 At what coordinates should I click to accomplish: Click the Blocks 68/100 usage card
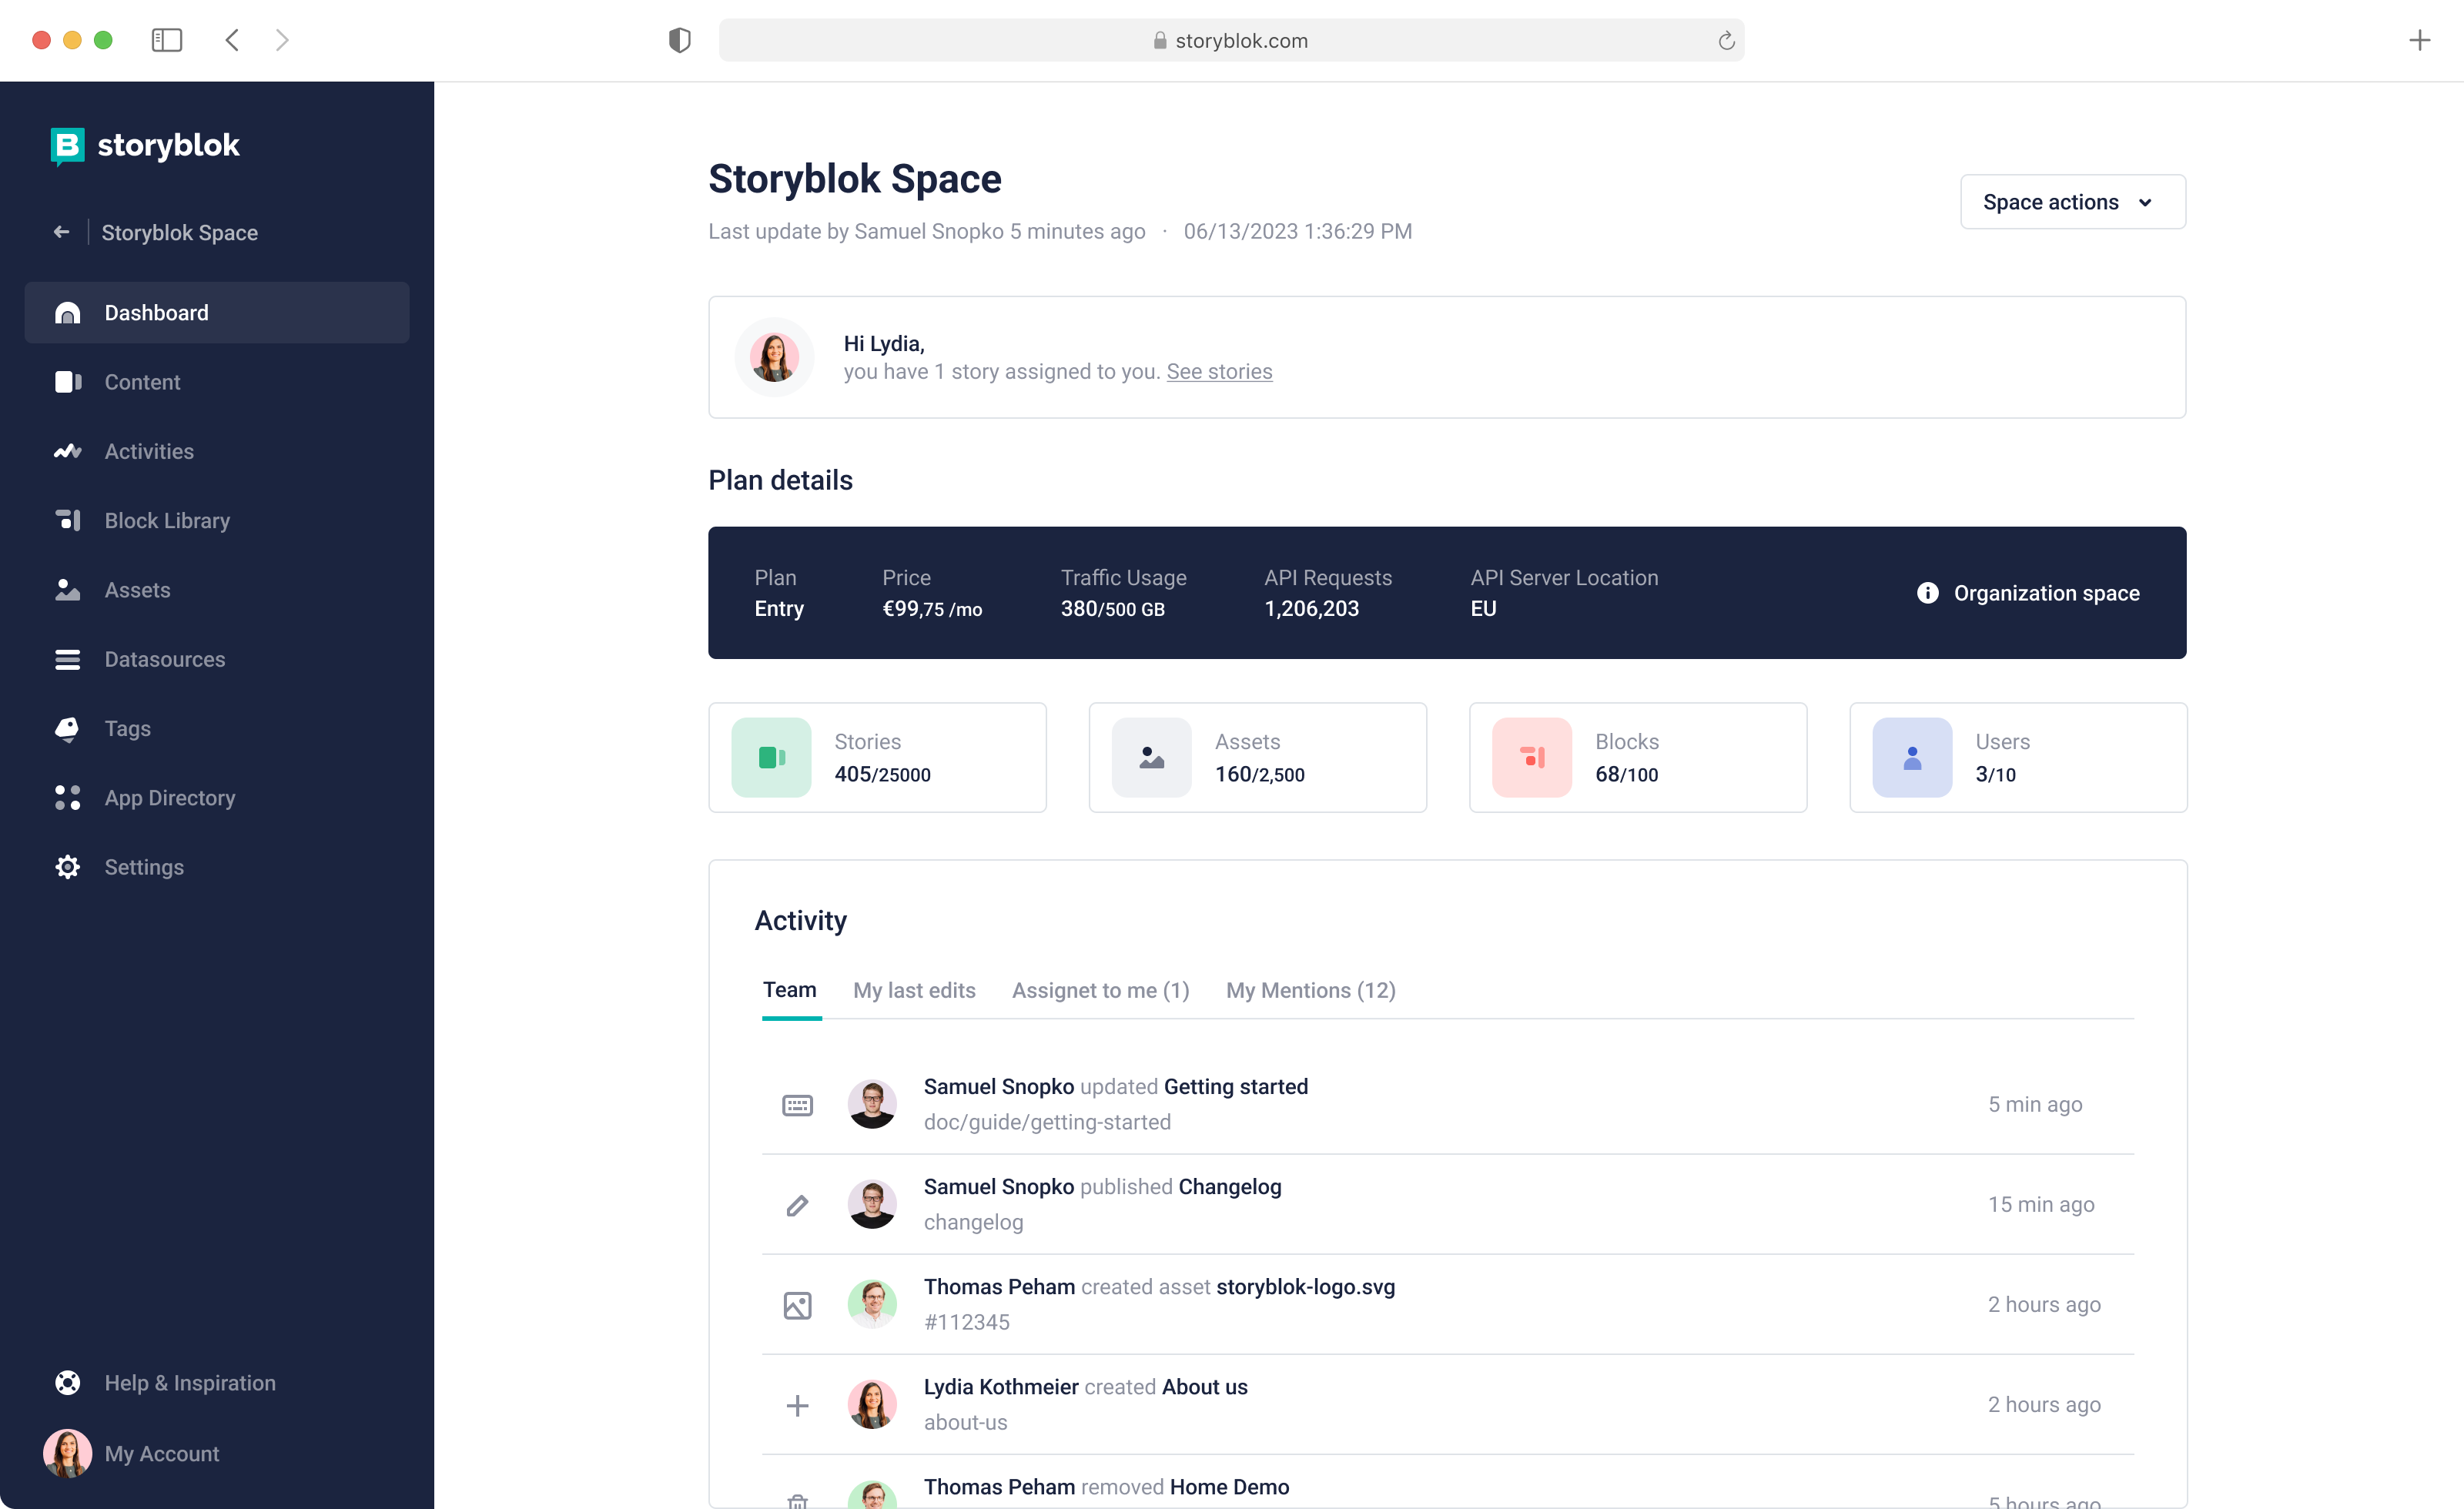1637,757
